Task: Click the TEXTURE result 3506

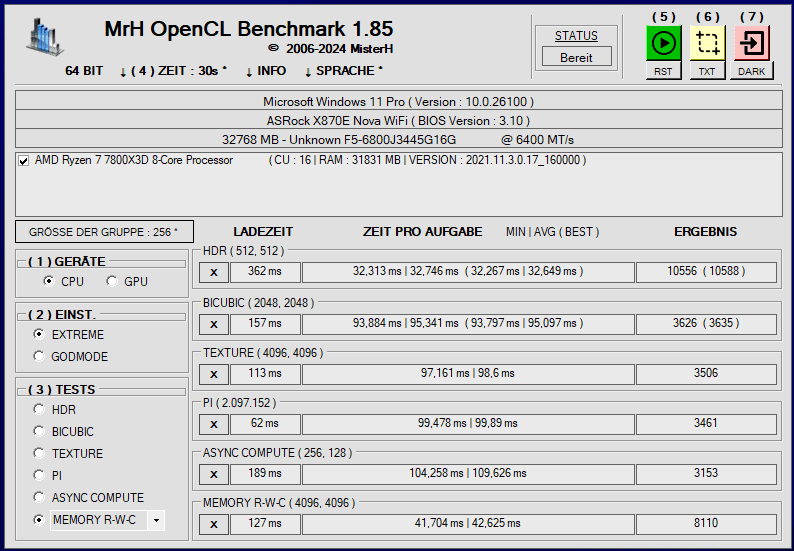Action: pyautogui.click(x=706, y=374)
